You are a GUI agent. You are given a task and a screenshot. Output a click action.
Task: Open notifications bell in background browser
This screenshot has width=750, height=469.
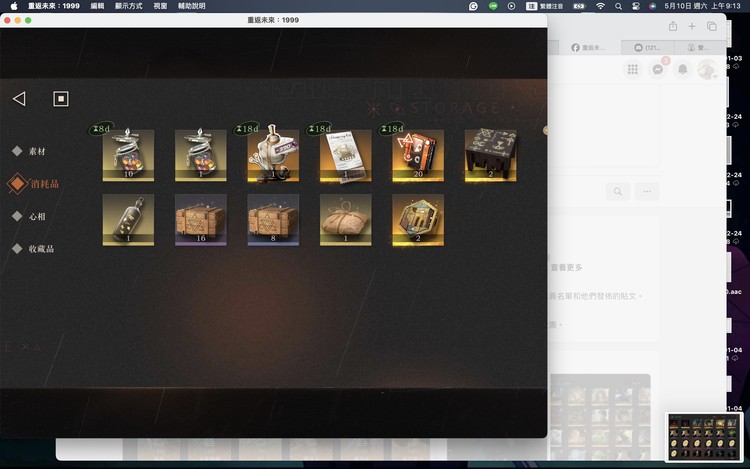pos(683,69)
